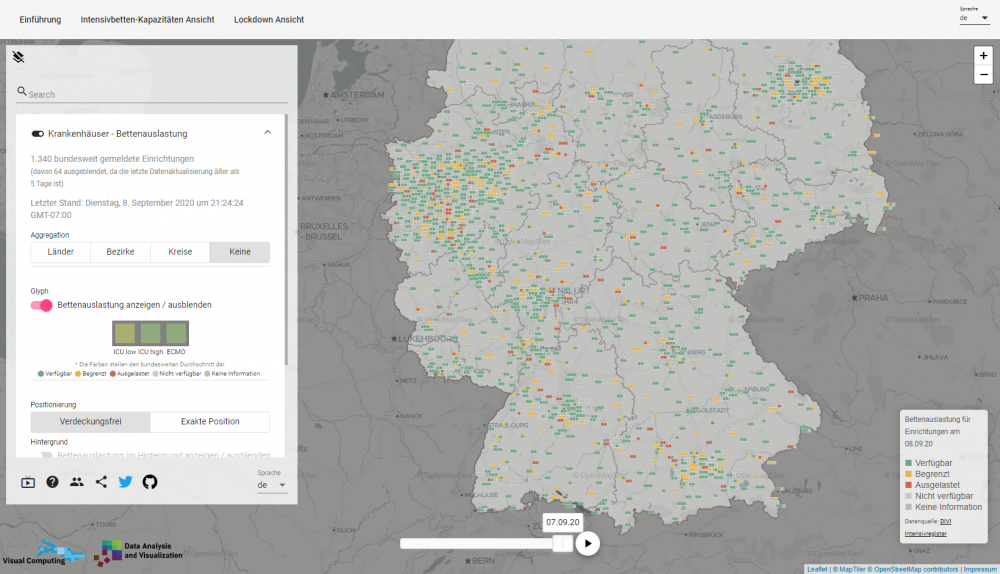Click the share icon

click(x=101, y=482)
